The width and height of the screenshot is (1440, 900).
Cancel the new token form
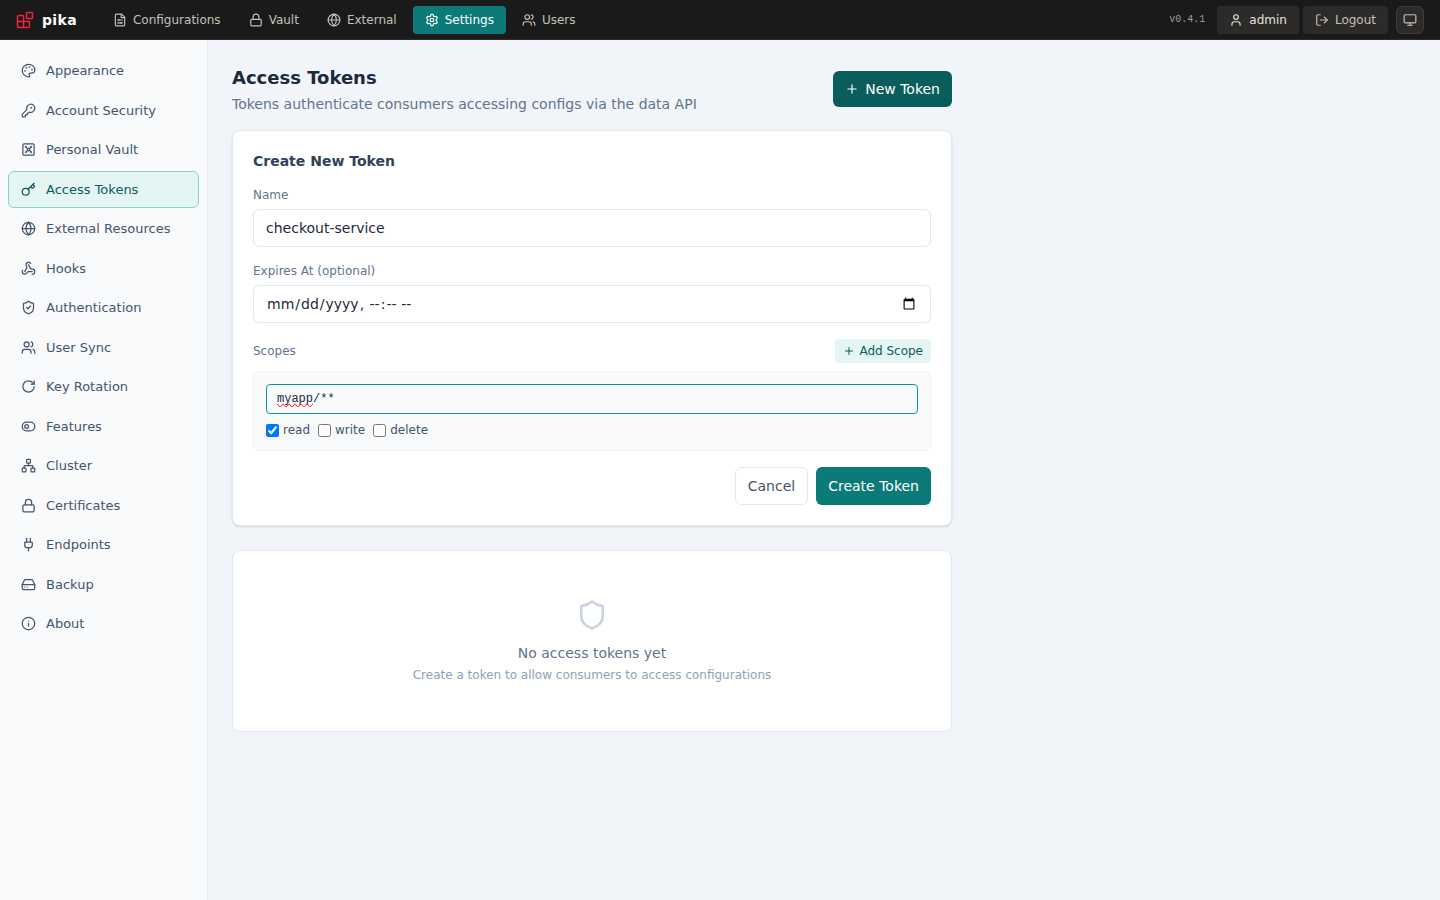pos(771,486)
